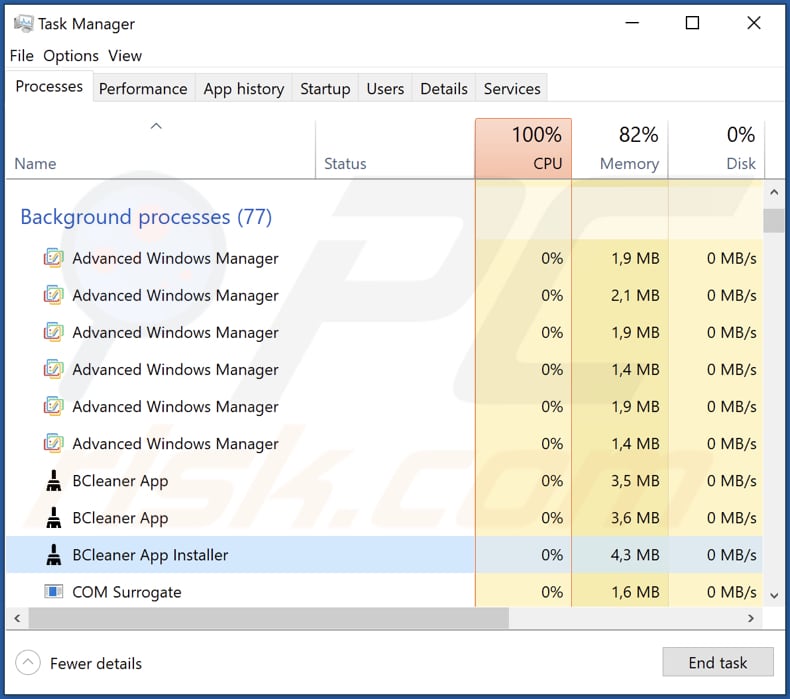The height and width of the screenshot is (699, 790).
Task: Select the BCleaner App Installer process row
Action: coord(384,554)
